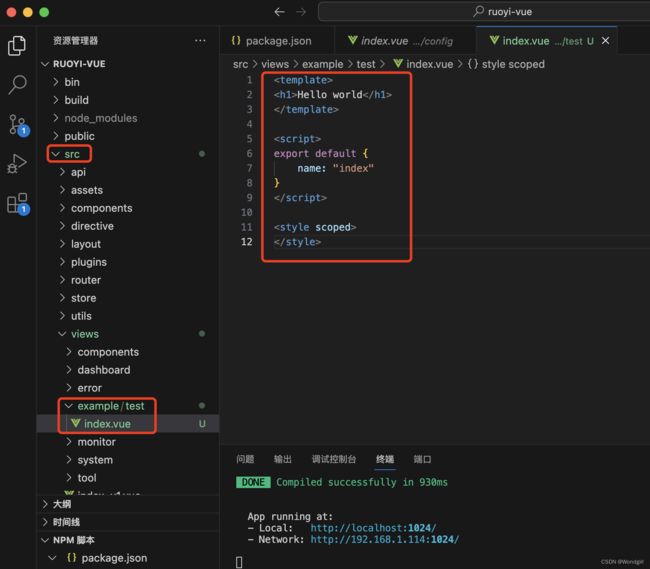Open the Source Control view
Image resolution: width=650 pixels, height=569 pixels.
click(18, 124)
